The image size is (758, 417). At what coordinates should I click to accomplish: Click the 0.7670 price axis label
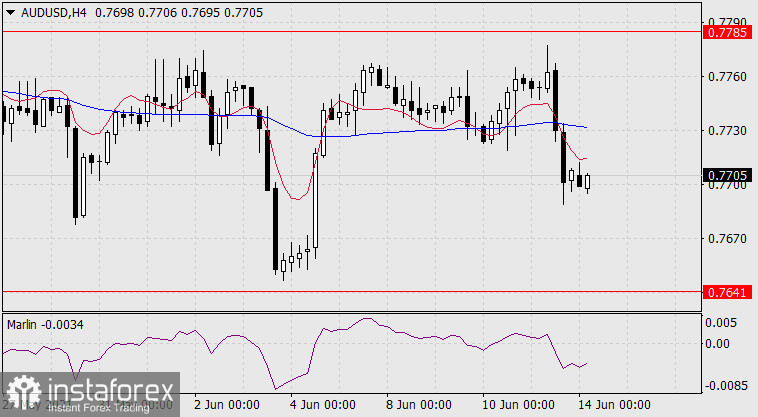(726, 239)
